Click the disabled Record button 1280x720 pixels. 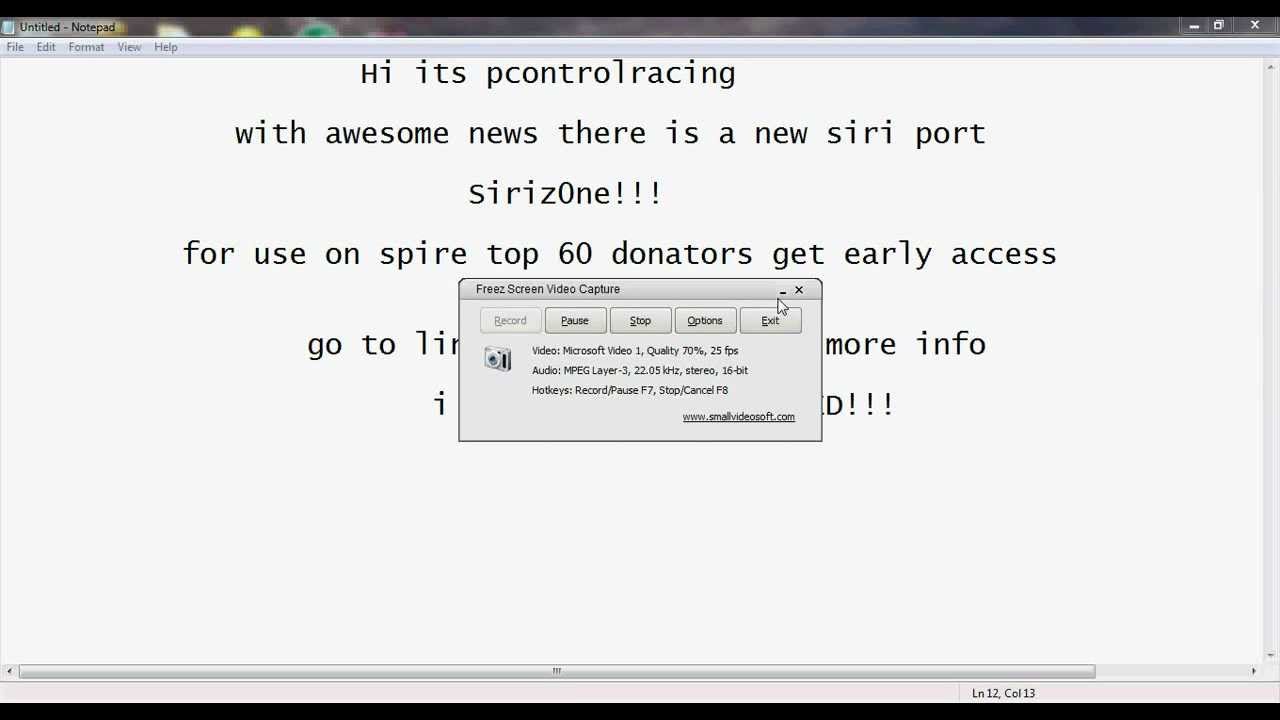point(510,321)
